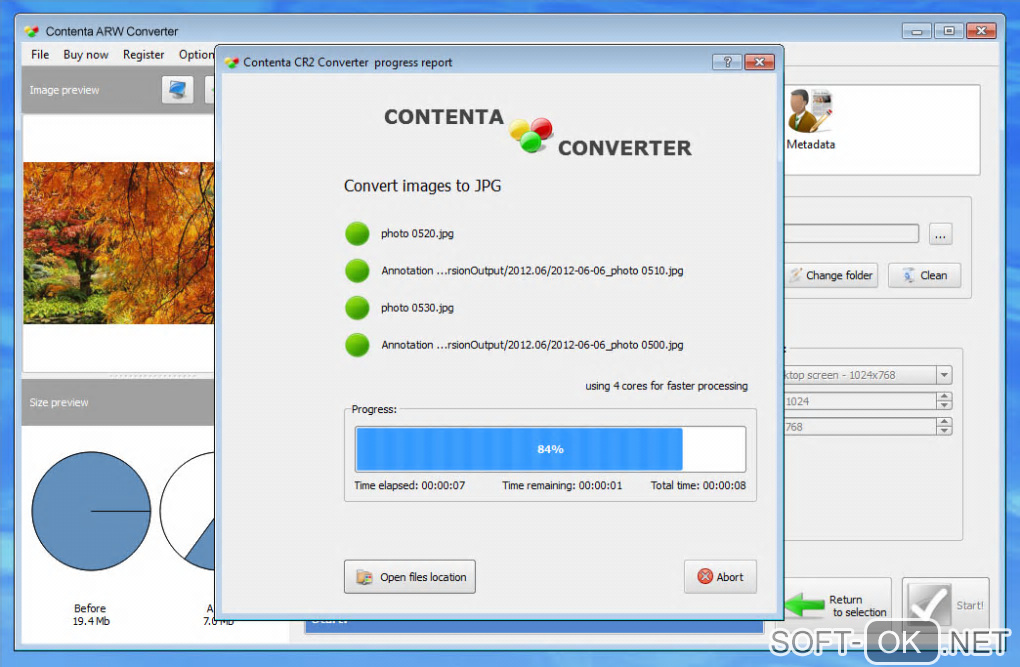The width and height of the screenshot is (1020, 667).
Task: Click the green status dot for photo 0520.jpg
Action: click(x=357, y=234)
